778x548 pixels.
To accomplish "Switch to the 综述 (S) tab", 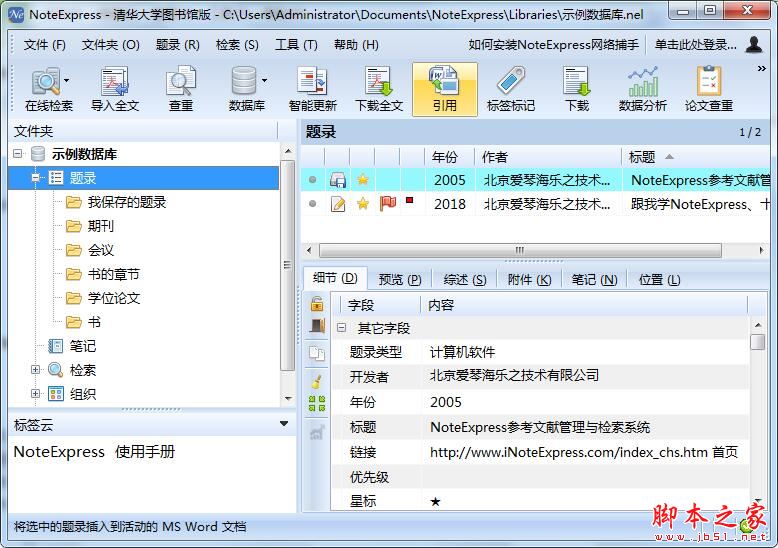I will point(465,280).
